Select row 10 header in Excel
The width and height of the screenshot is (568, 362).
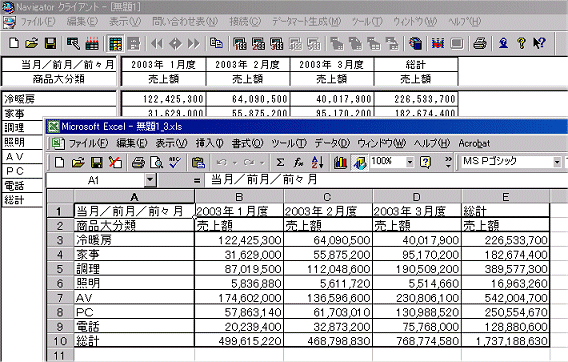[60, 341]
